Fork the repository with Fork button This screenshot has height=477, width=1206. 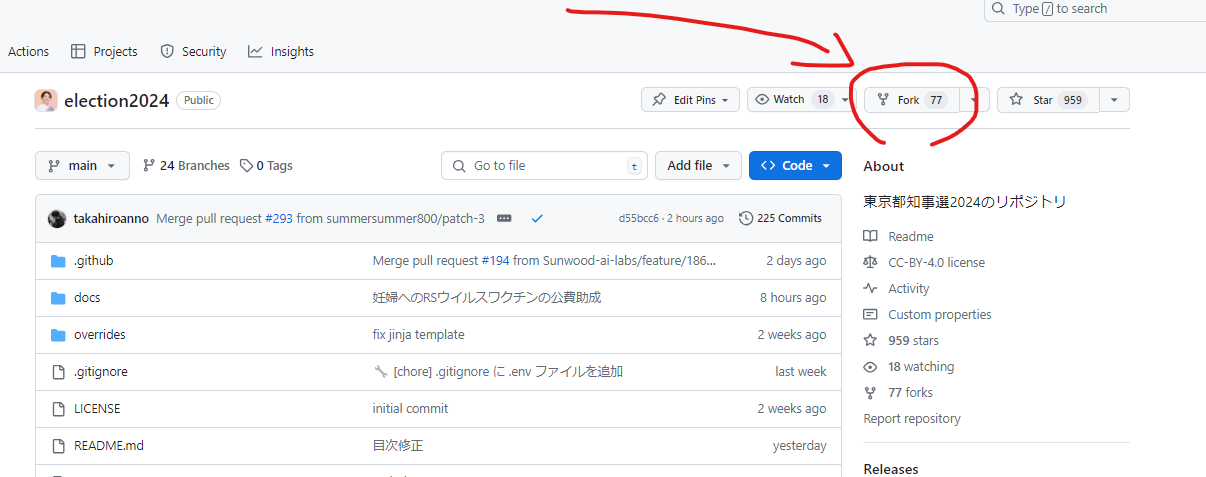coord(911,100)
